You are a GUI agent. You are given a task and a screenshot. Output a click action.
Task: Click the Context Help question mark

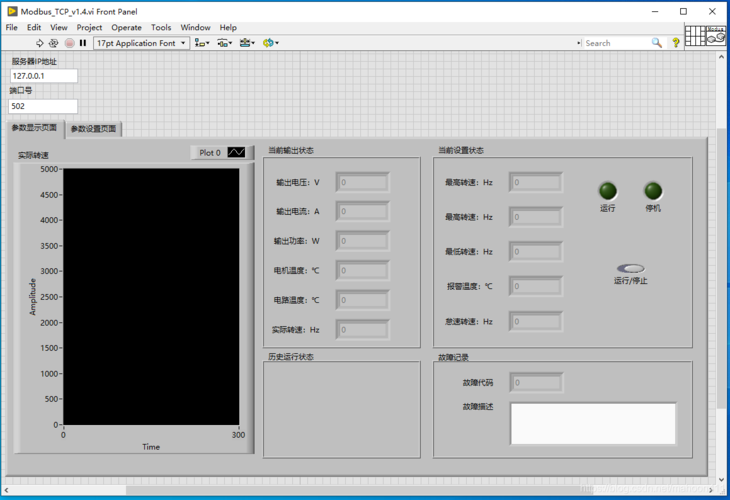click(676, 43)
